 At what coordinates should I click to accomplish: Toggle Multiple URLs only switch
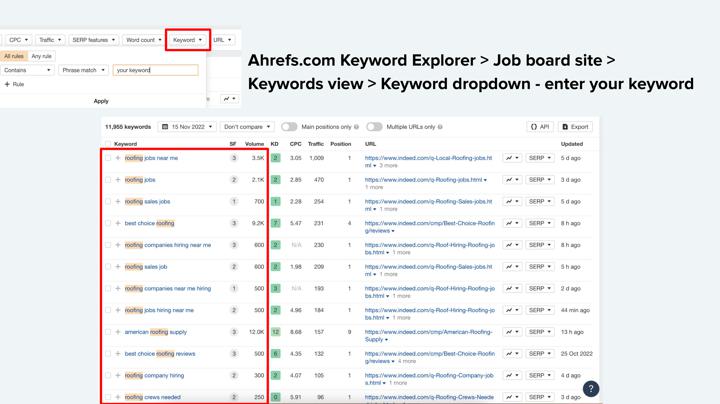(374, 127)
